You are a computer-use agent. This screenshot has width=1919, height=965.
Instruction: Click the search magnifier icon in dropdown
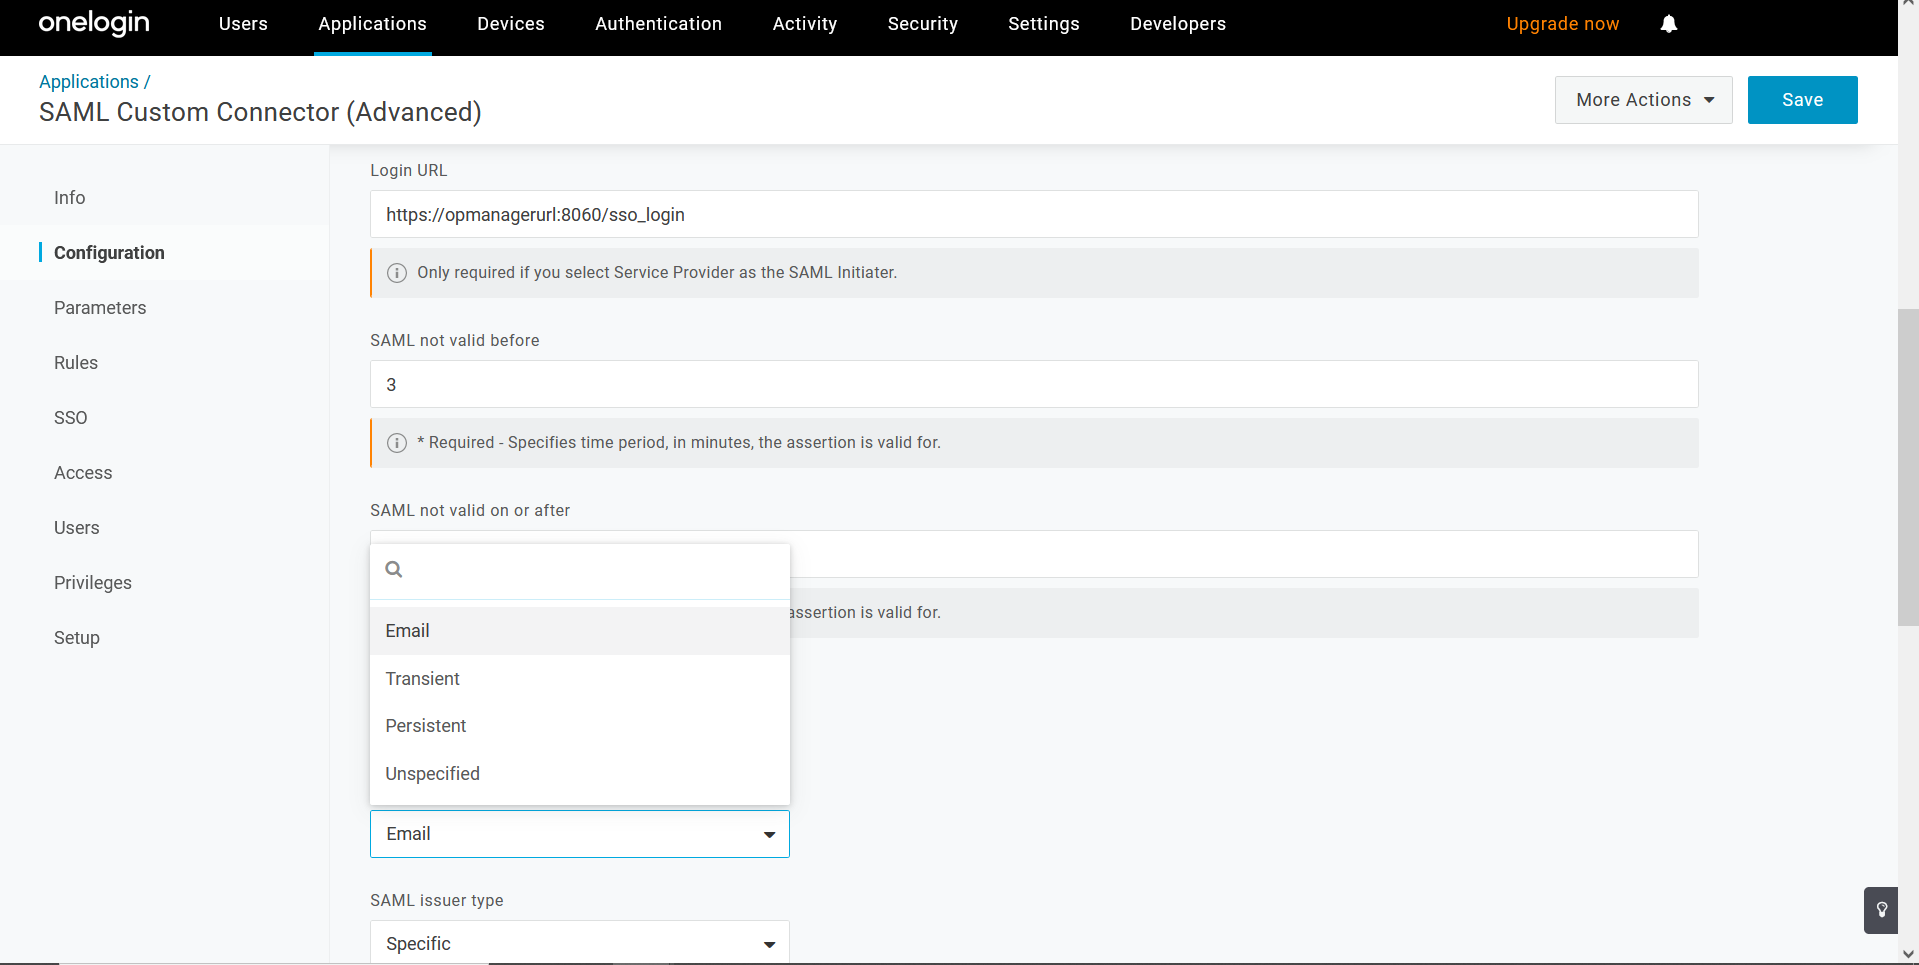pos(394,570)
